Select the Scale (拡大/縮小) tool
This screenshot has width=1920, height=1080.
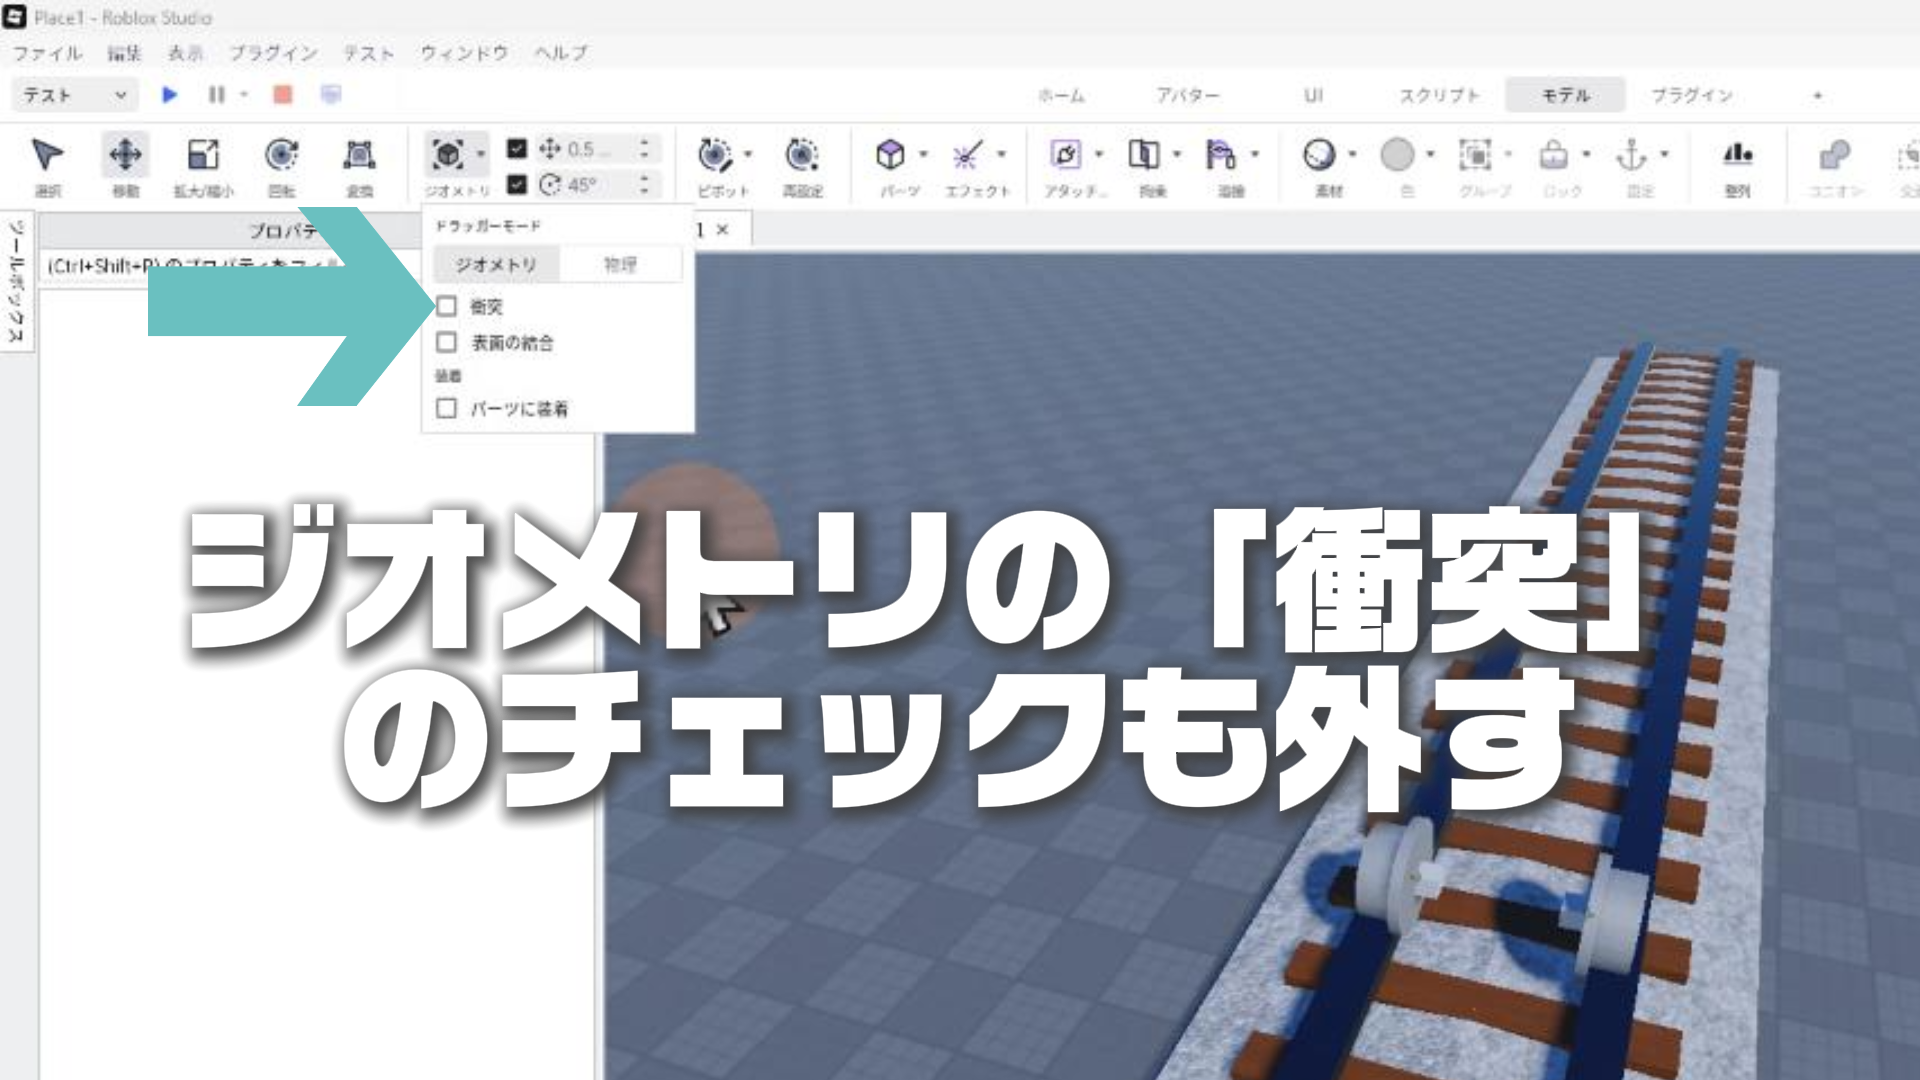click(x=203, y=156)
